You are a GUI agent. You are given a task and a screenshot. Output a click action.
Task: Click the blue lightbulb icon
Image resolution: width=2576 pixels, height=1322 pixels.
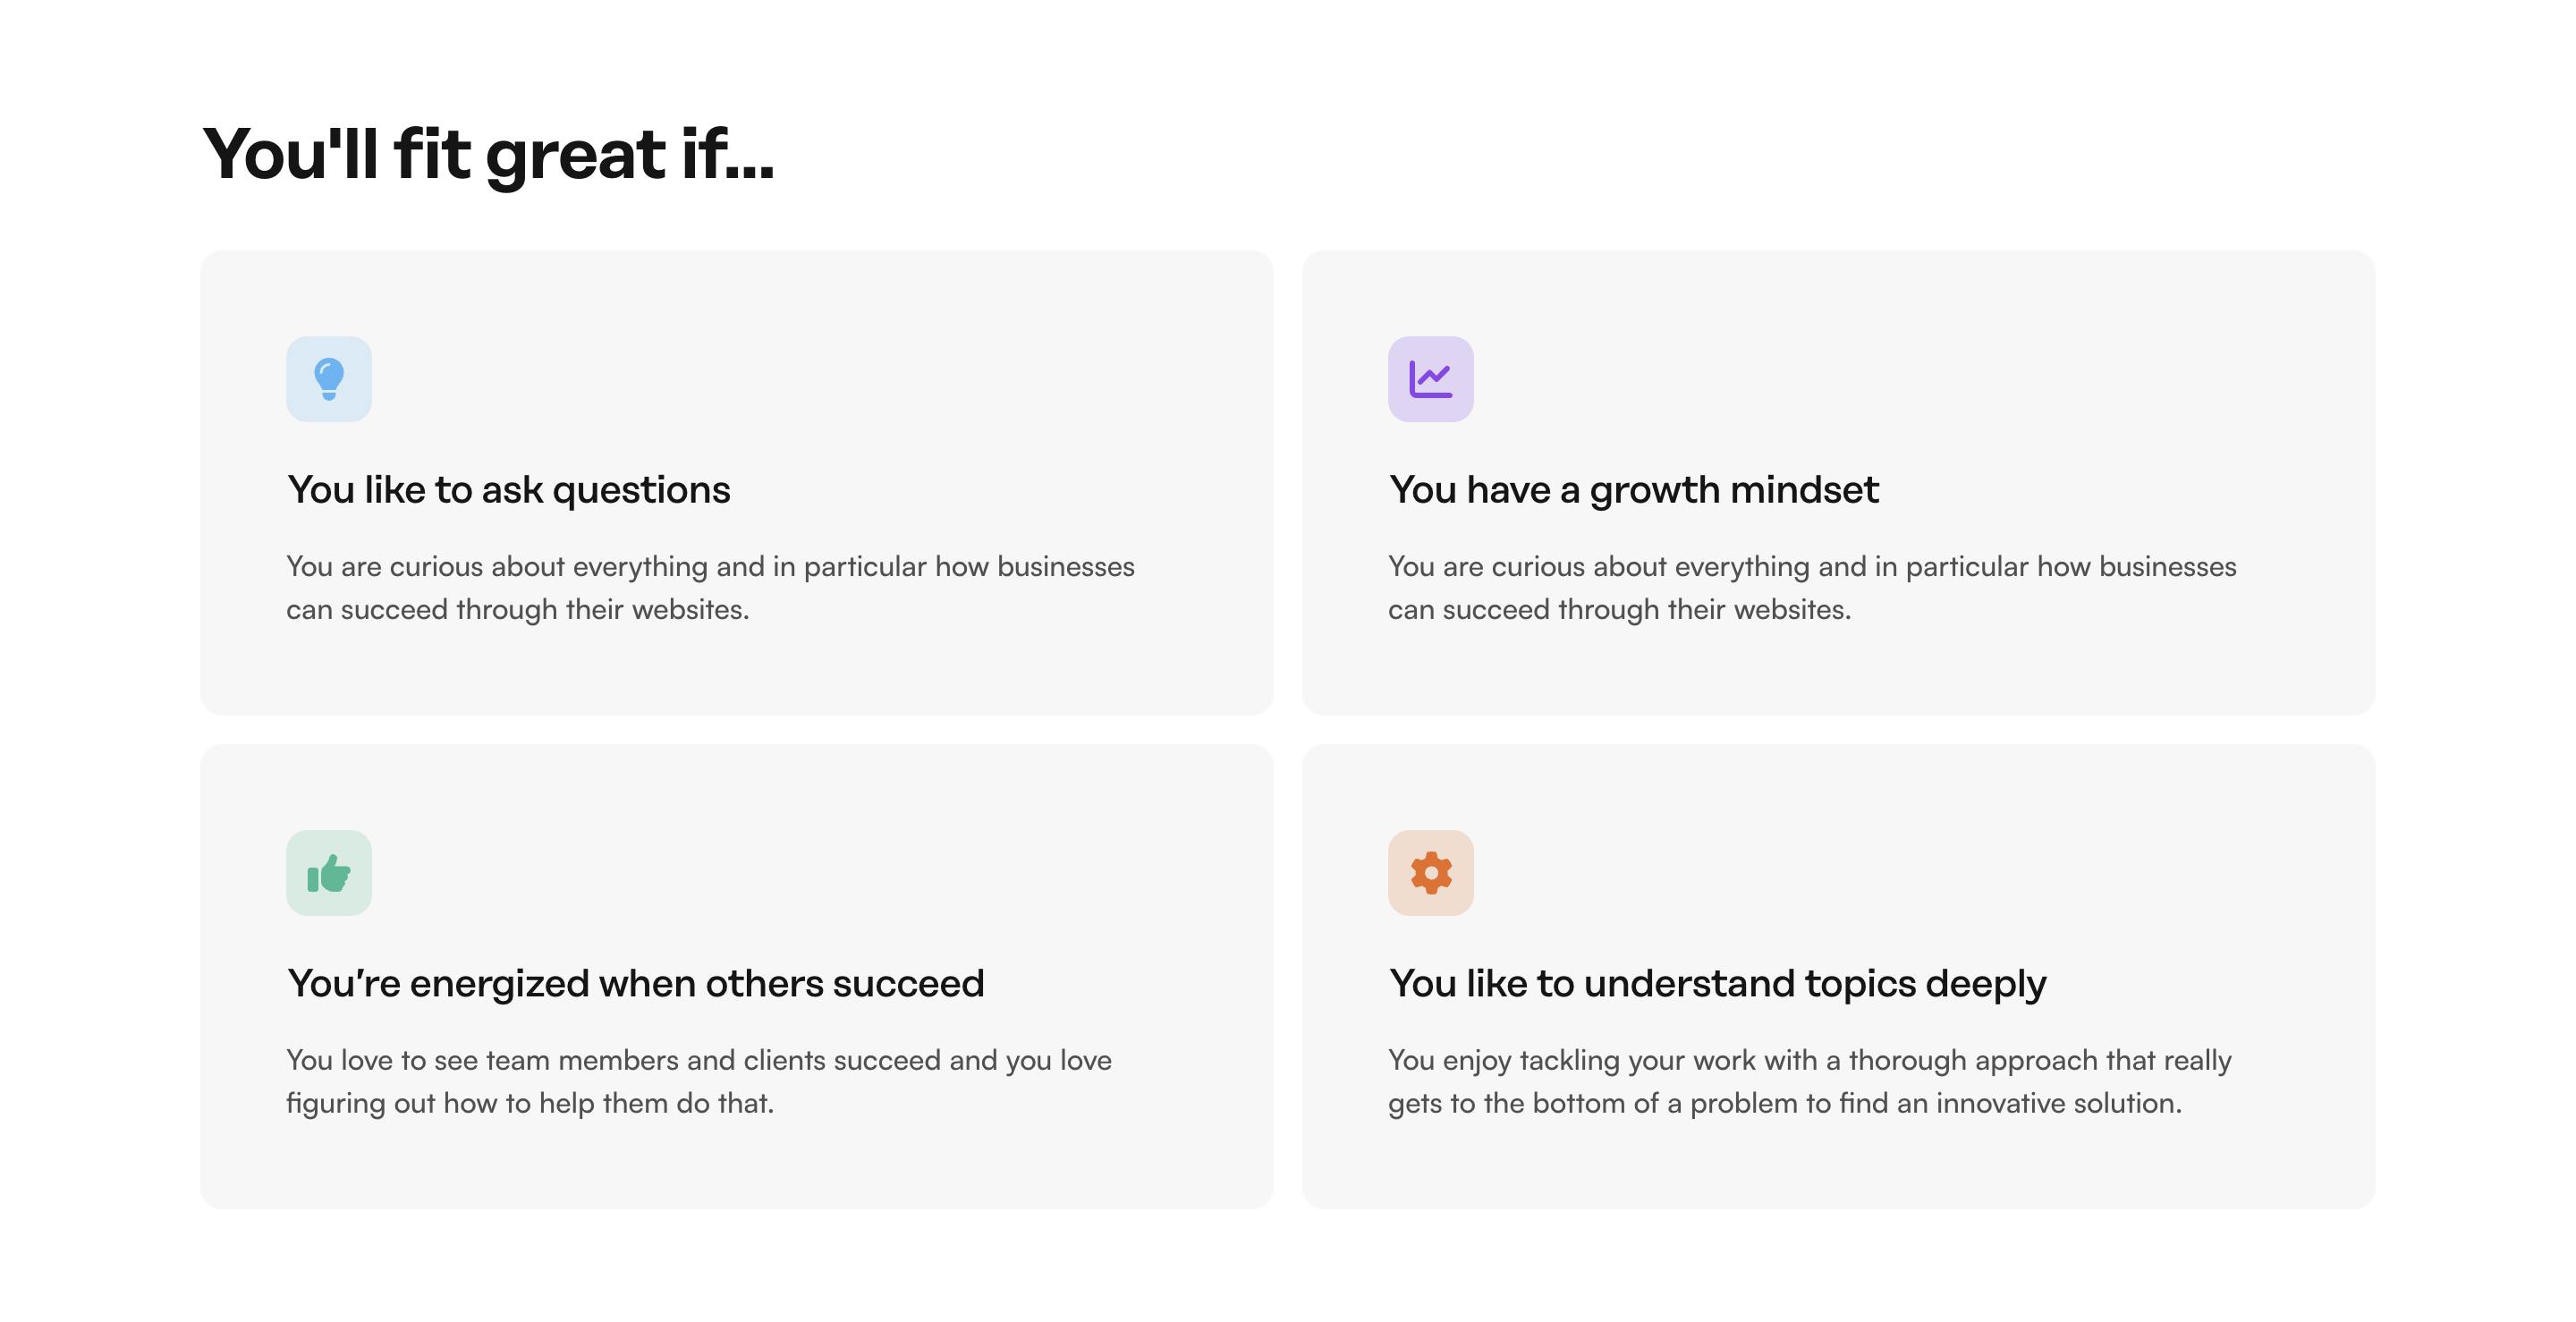tap(328, 378)
